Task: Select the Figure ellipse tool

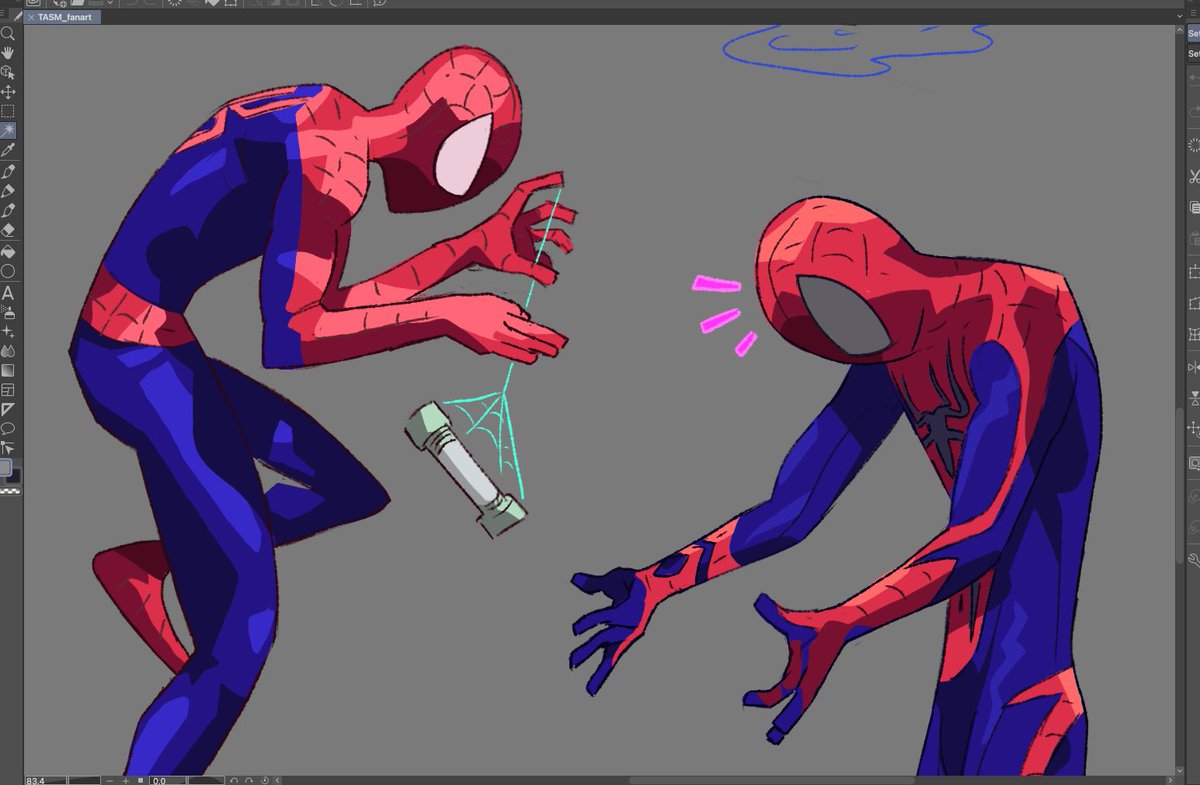Action: pyautogui.click(x=8, y=271)
